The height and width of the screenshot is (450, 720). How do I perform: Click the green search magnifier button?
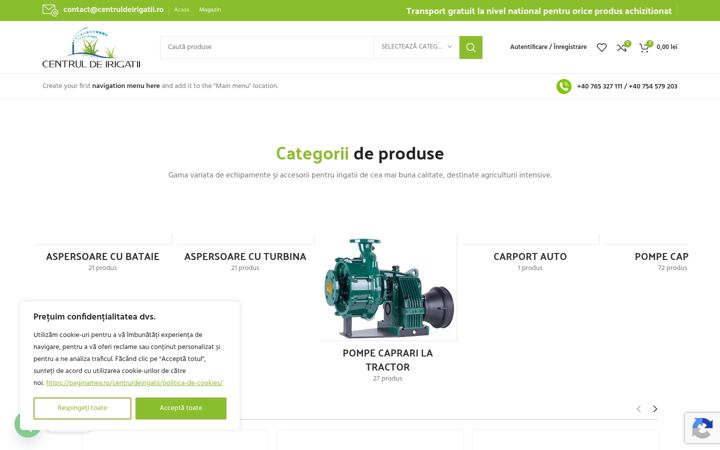471,47
